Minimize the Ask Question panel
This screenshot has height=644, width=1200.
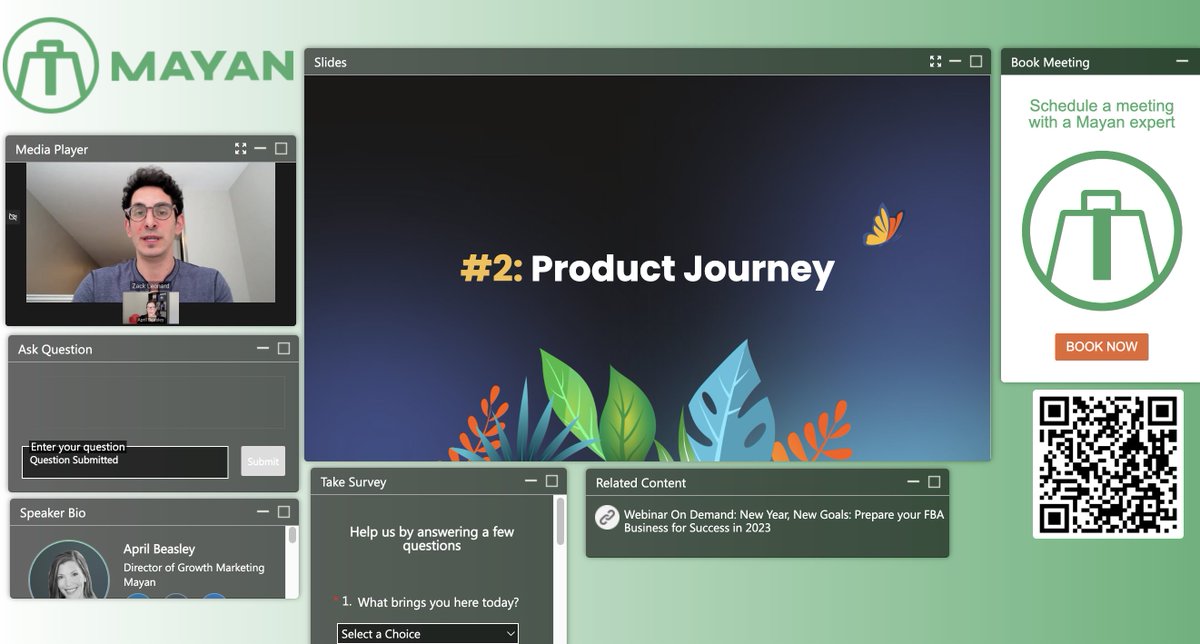point(263,348)
